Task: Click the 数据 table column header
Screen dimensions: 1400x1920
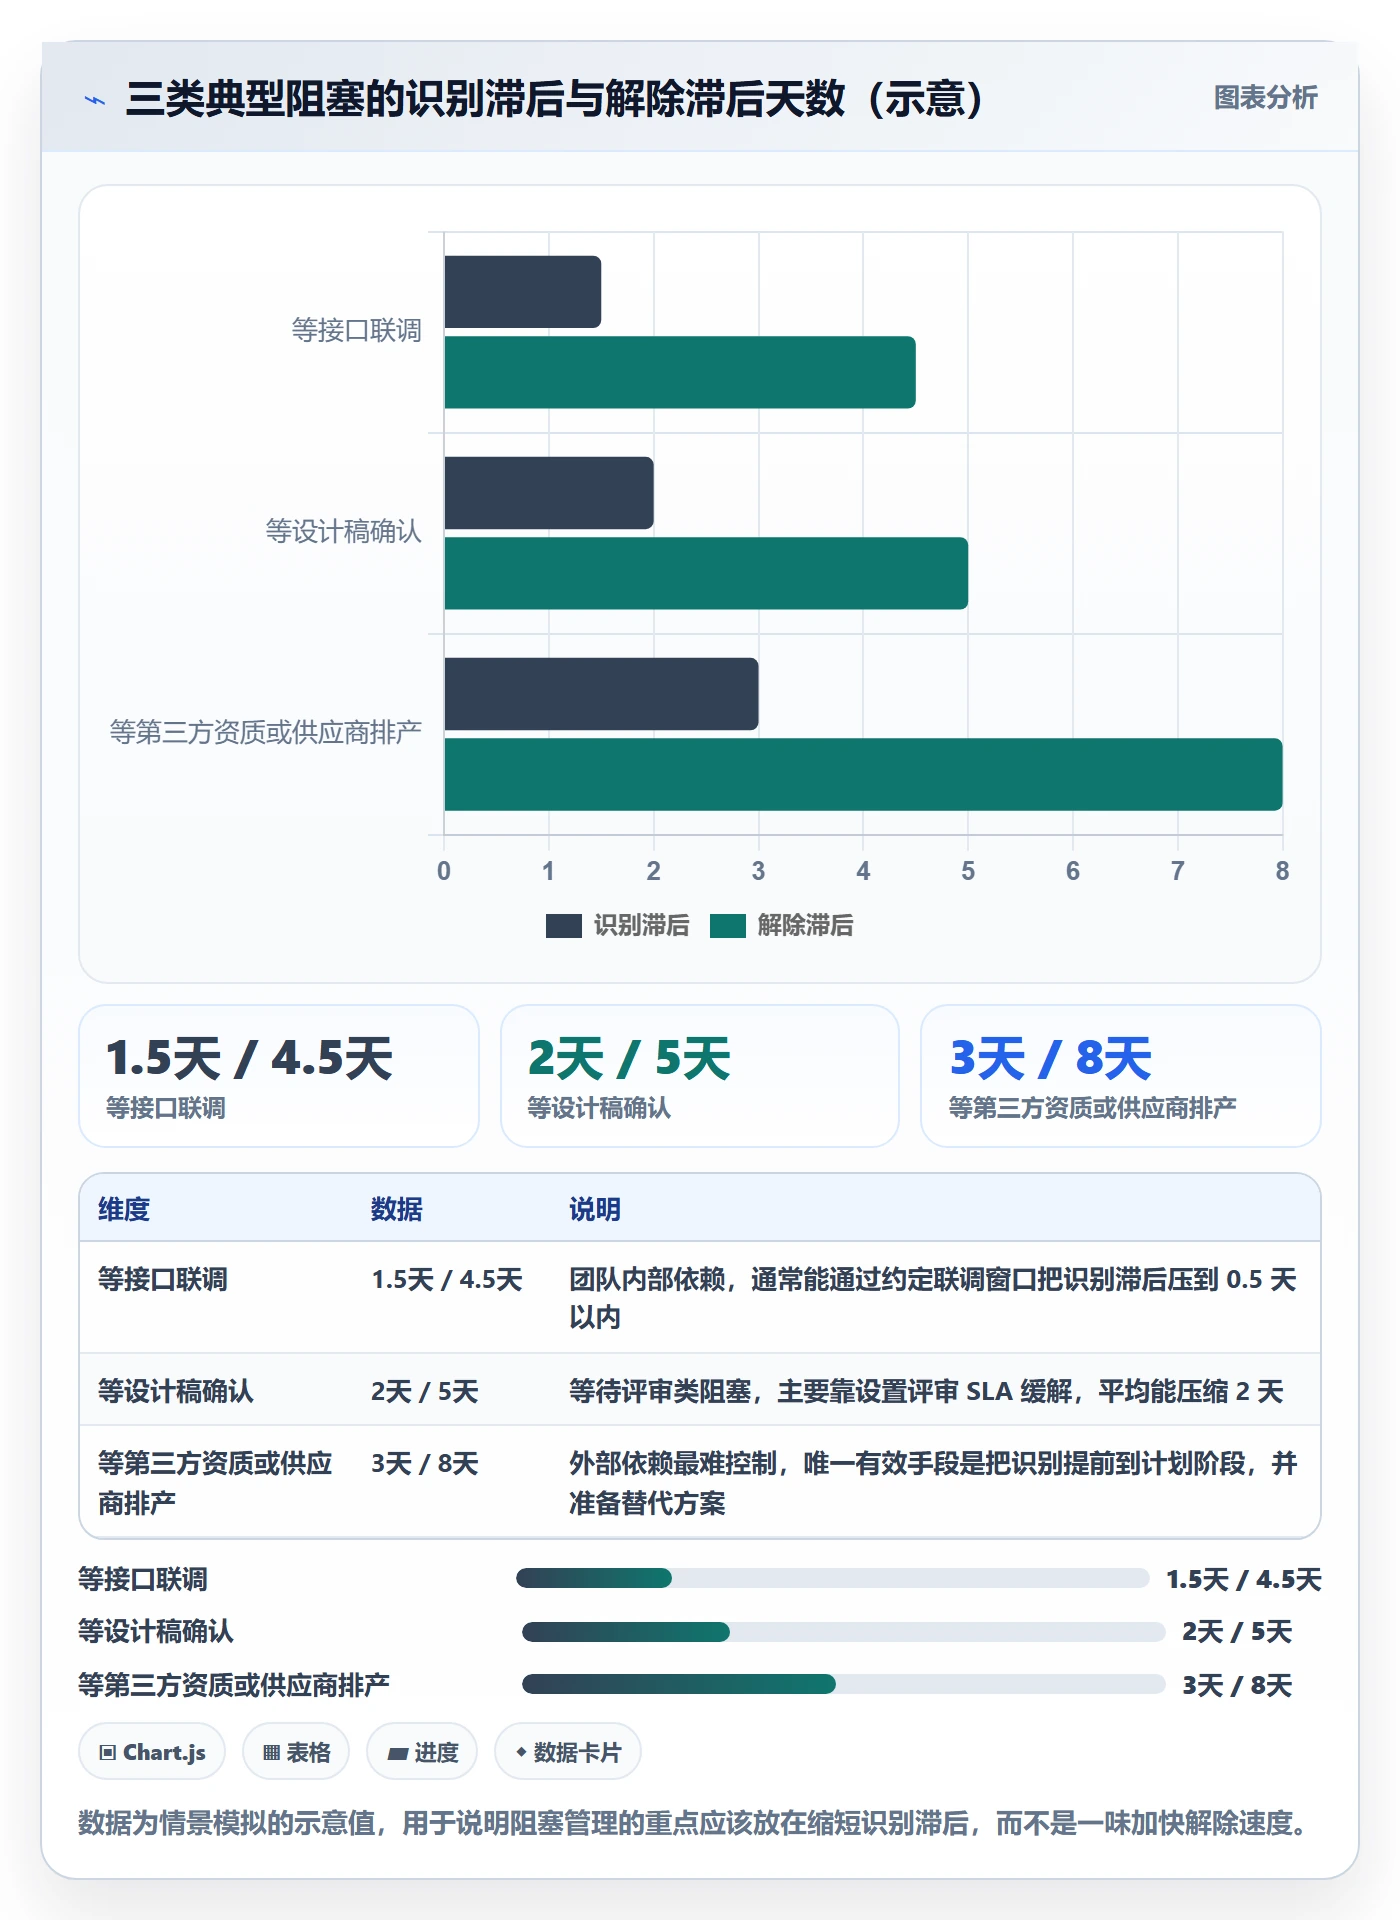Action: click(x=397, y=1210)
